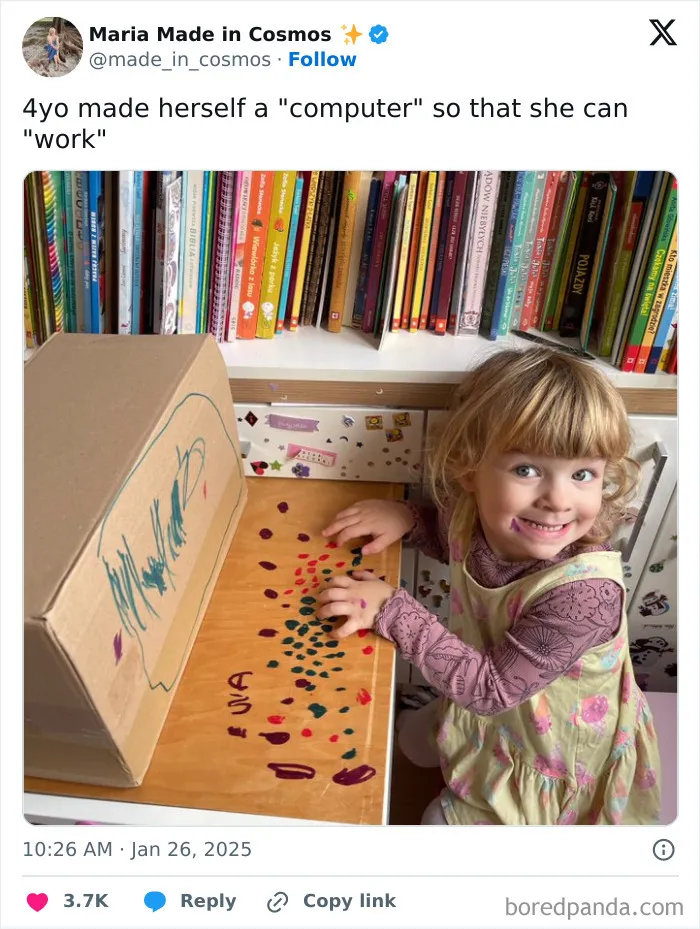The image size is (700, 929).
Task: Follow the made_in_cosmos account
Action: (x=322, y=59)
